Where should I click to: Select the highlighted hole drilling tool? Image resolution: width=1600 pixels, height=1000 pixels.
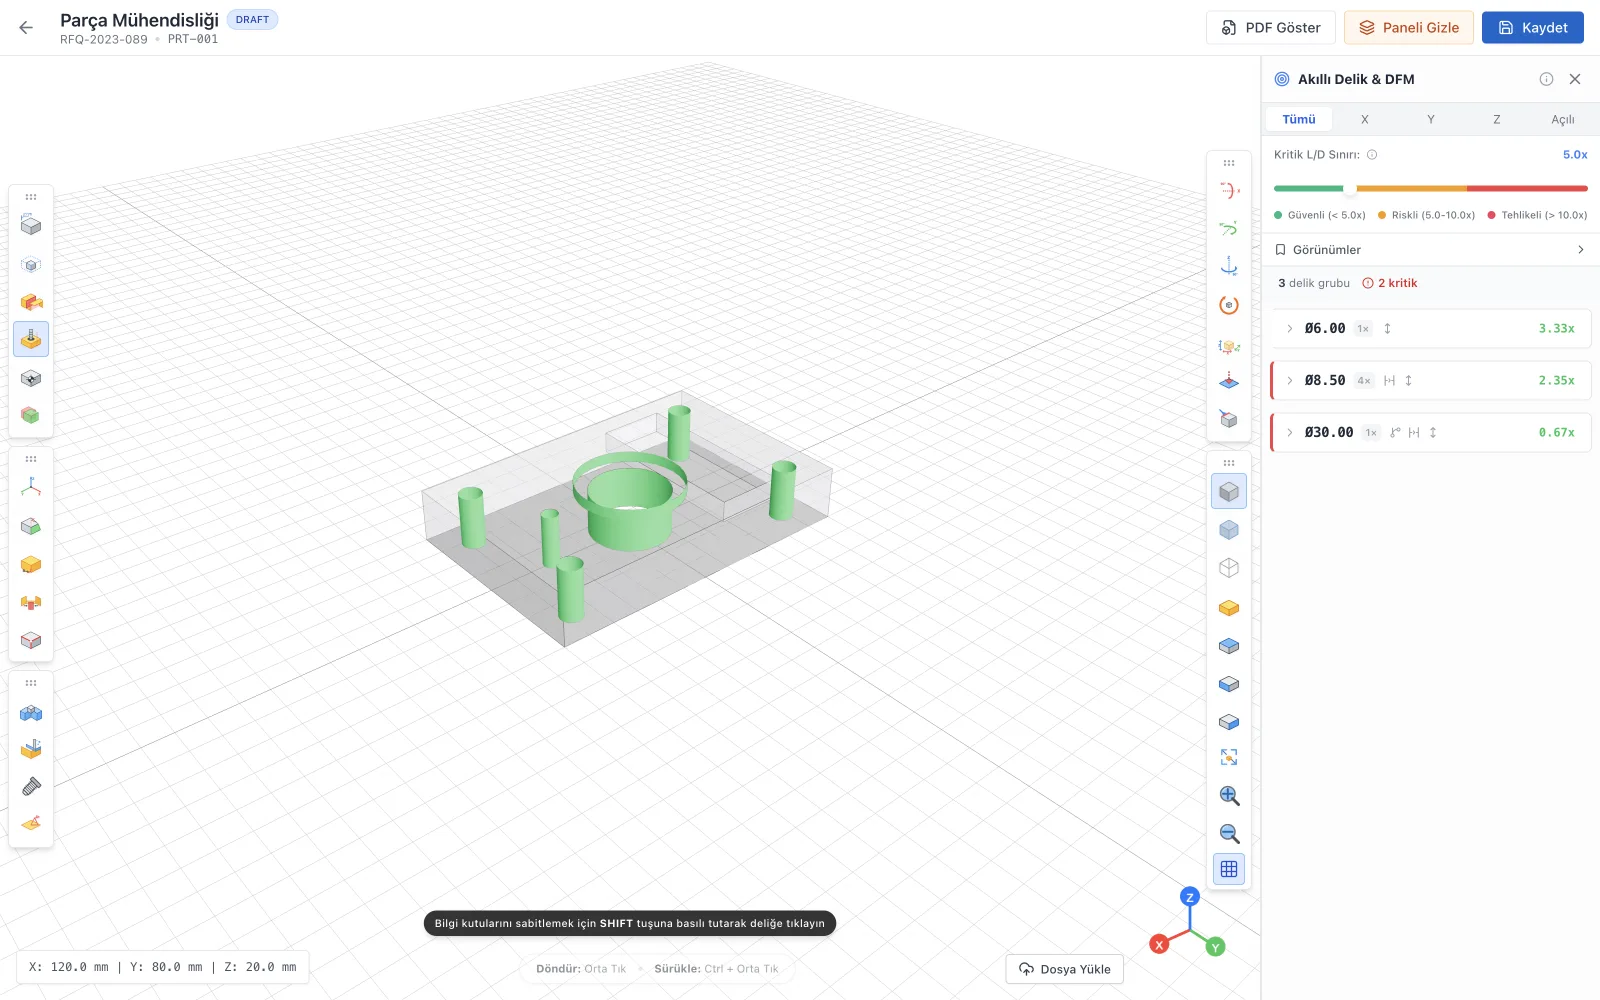point(31,340)
